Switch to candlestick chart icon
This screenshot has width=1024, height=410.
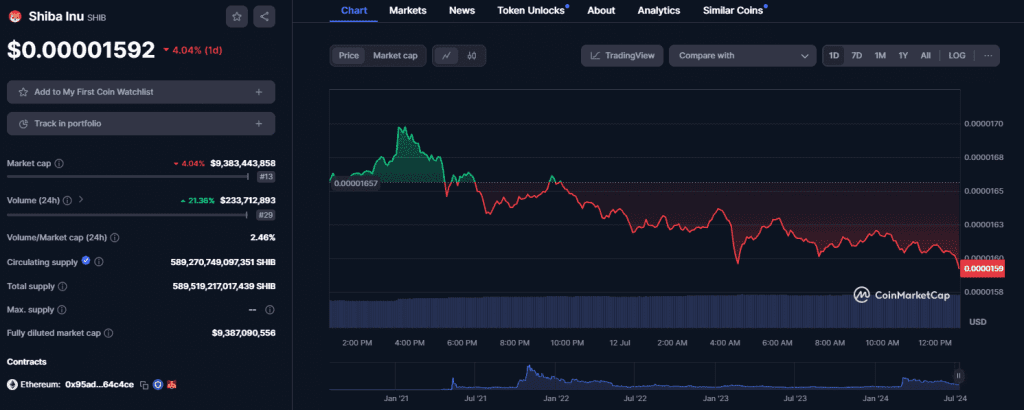pos(472,56)
